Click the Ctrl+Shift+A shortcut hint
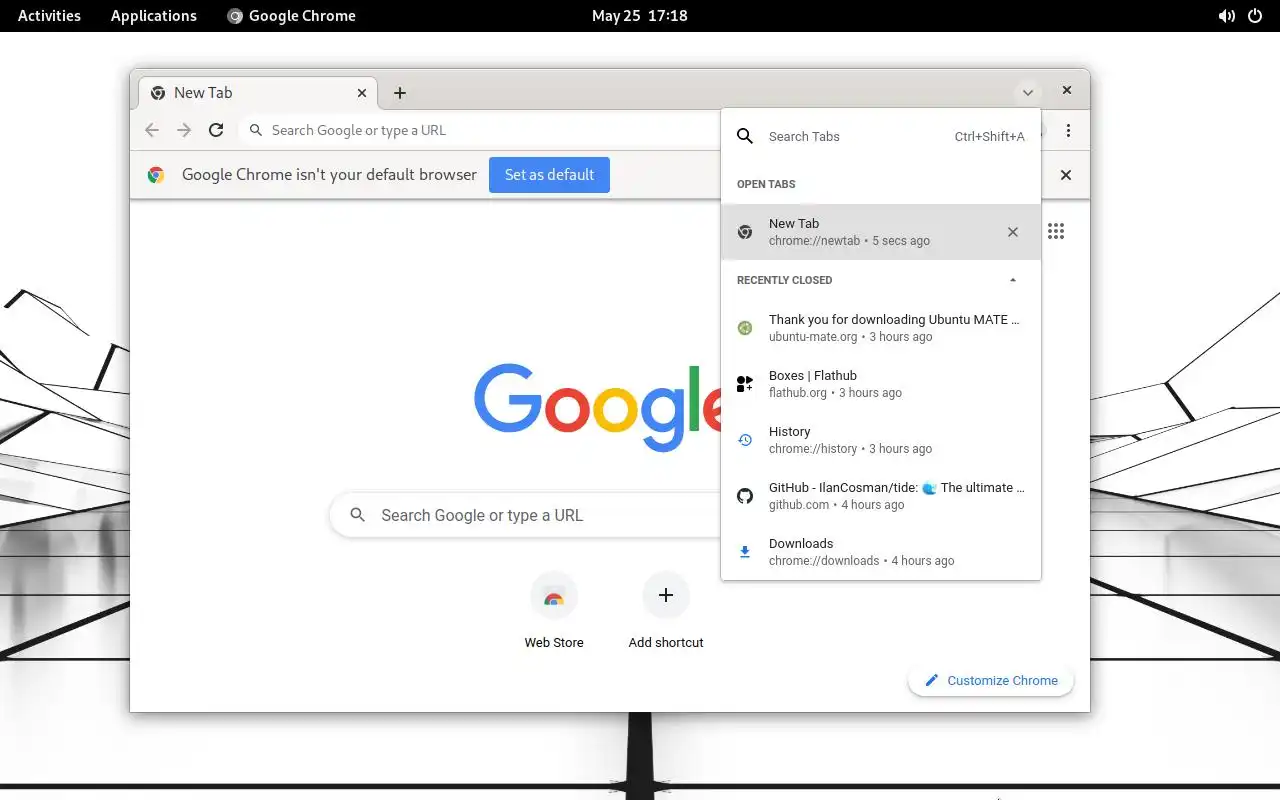Screen dimensions: 1280x800 (989, 136)
